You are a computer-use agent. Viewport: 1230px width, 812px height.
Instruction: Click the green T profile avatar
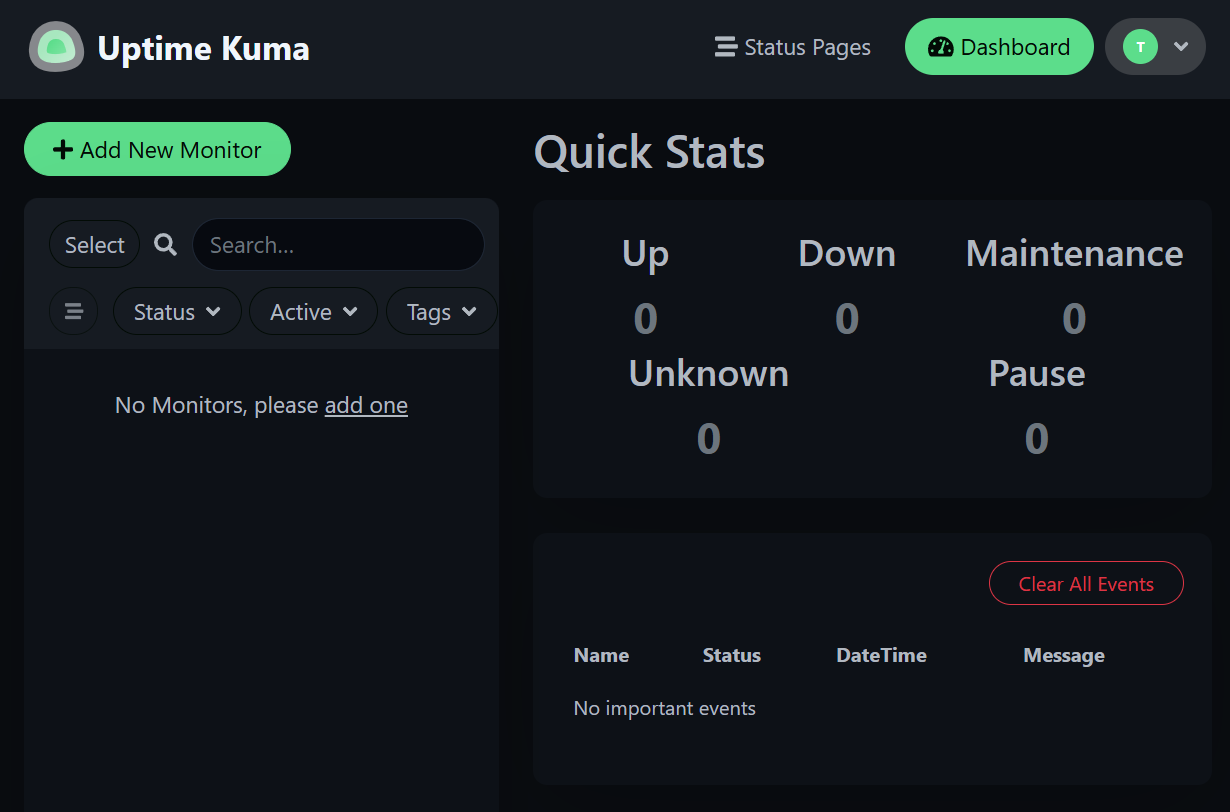coord(1140,47)
